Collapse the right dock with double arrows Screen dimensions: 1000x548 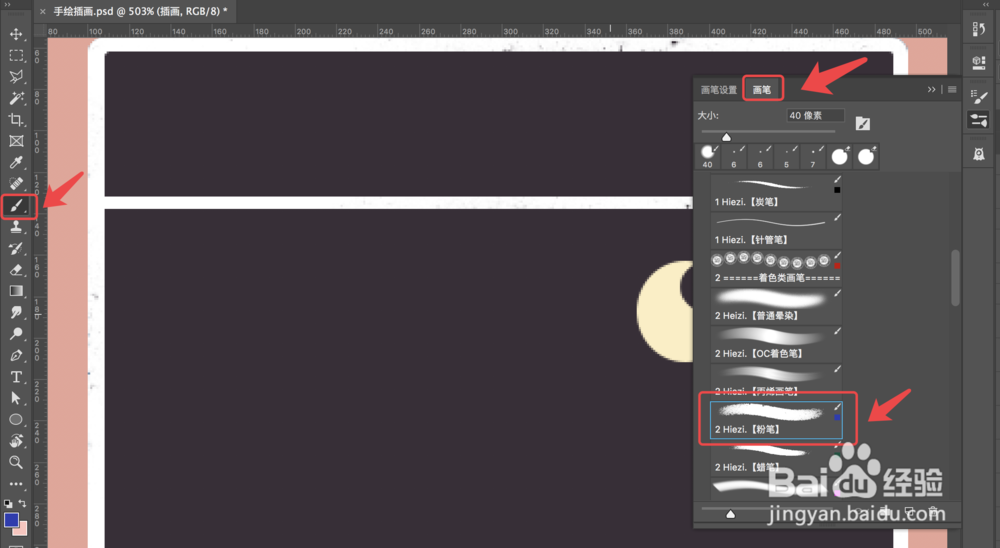pos(985,4)
